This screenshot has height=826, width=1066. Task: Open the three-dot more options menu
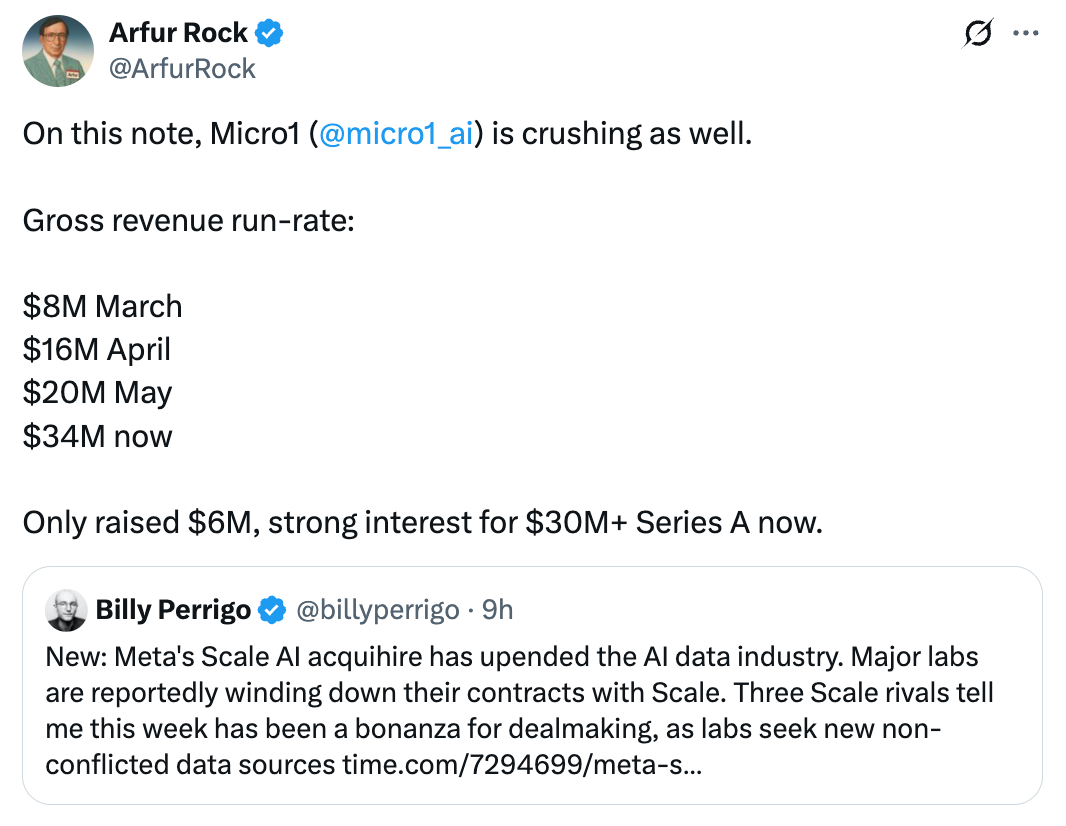(1026, 33)
